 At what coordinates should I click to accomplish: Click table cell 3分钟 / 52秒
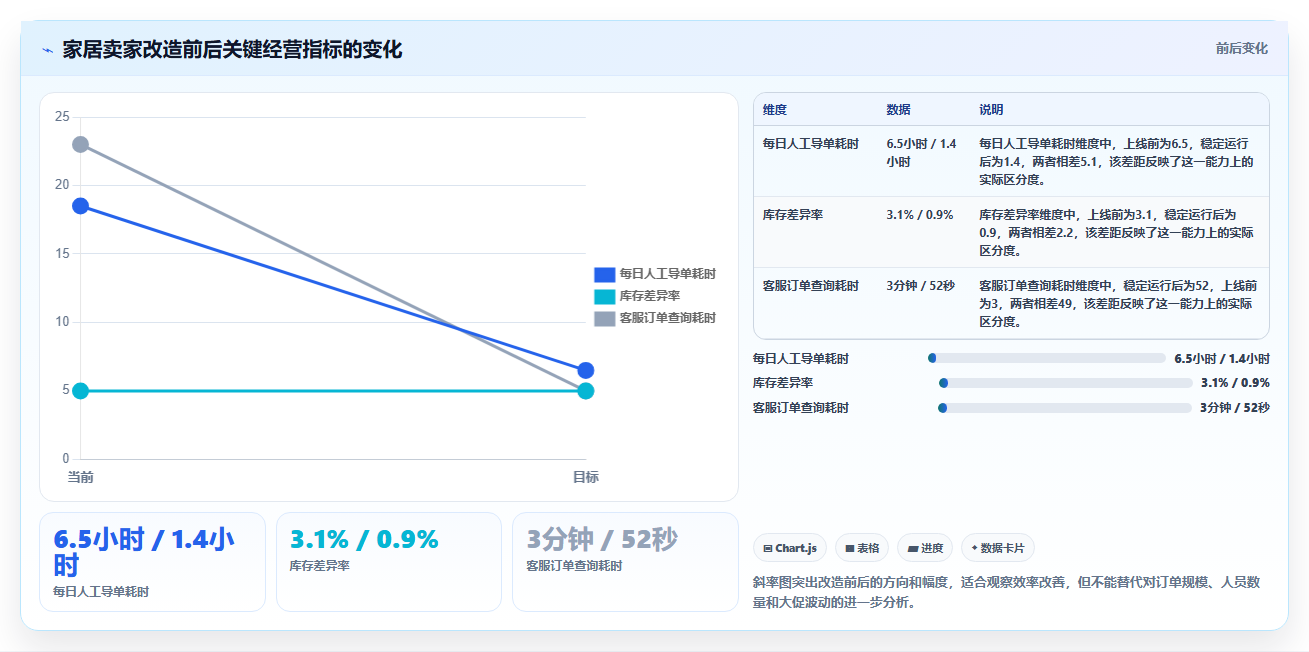click(x=920, y=286)
